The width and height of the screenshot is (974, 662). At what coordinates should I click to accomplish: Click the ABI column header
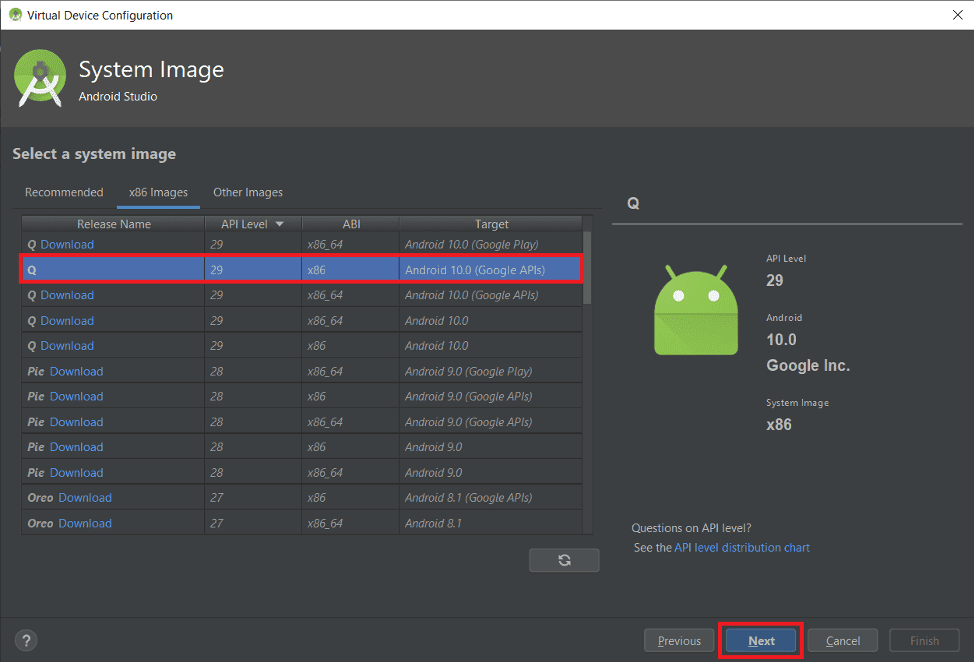tap(351, 224)
